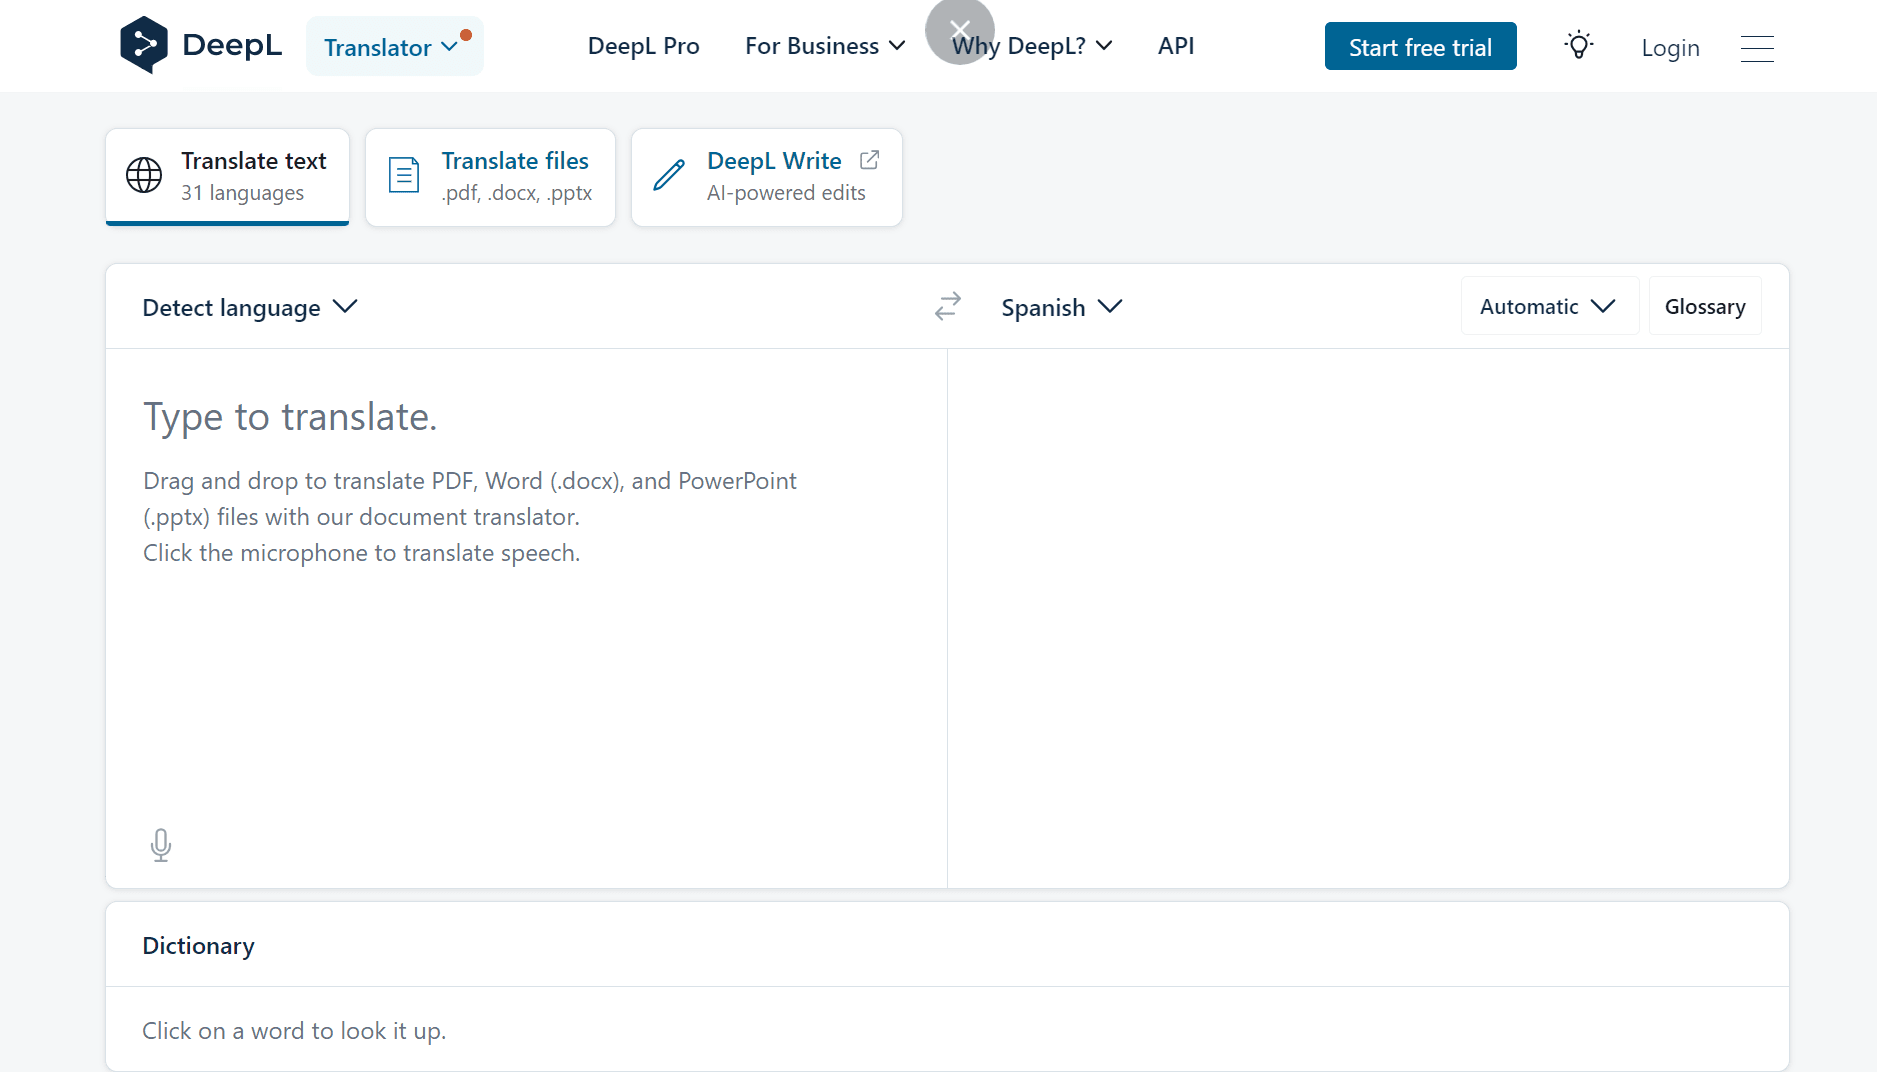Viewport: 1877px width, 1072px height.
Task: Click the globe icon on Translate text
Action: pos(142,176)
